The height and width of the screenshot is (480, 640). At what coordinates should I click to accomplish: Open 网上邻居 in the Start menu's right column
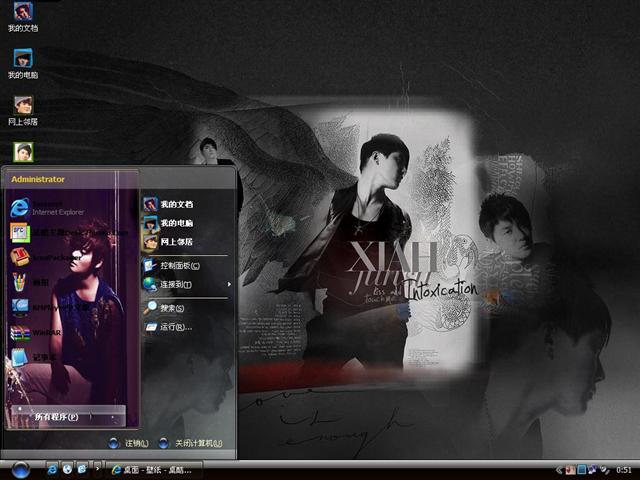[x=168, y=242]
